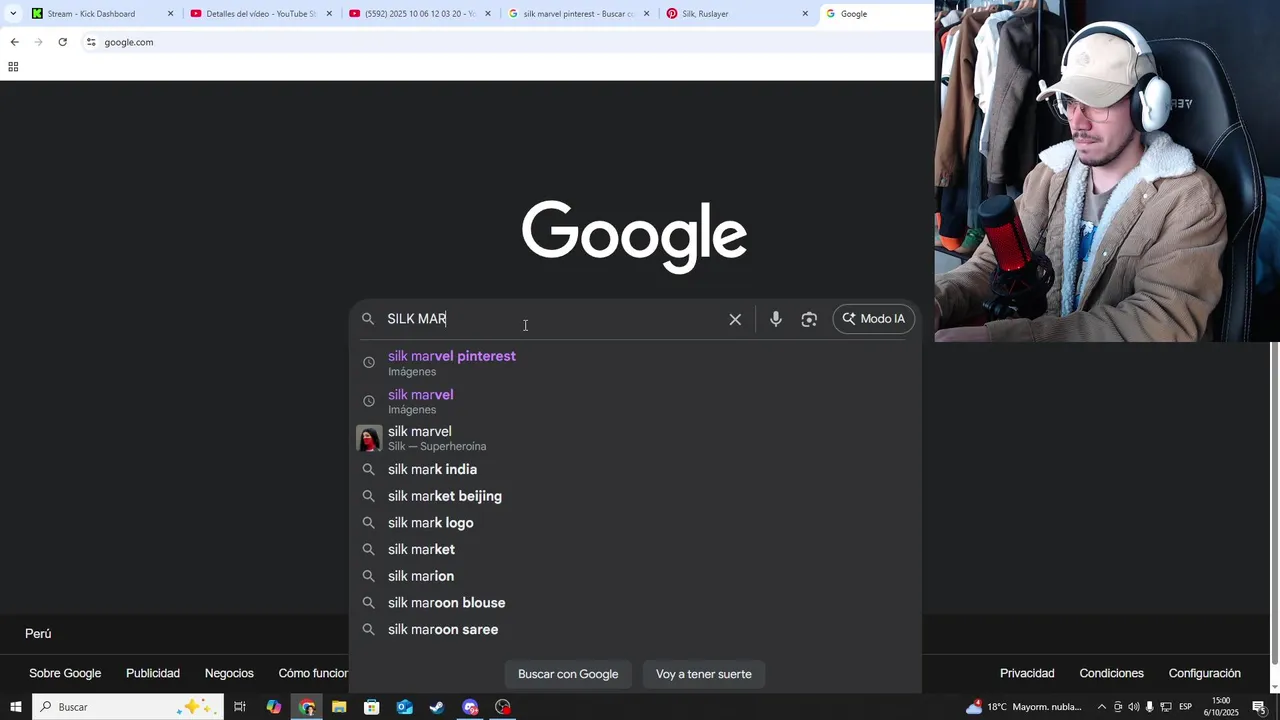The width and height of the screenshot is (1280, 720).
Task: Open the Silk — Superheroína entity suggestion
Action: coord(636,438)
